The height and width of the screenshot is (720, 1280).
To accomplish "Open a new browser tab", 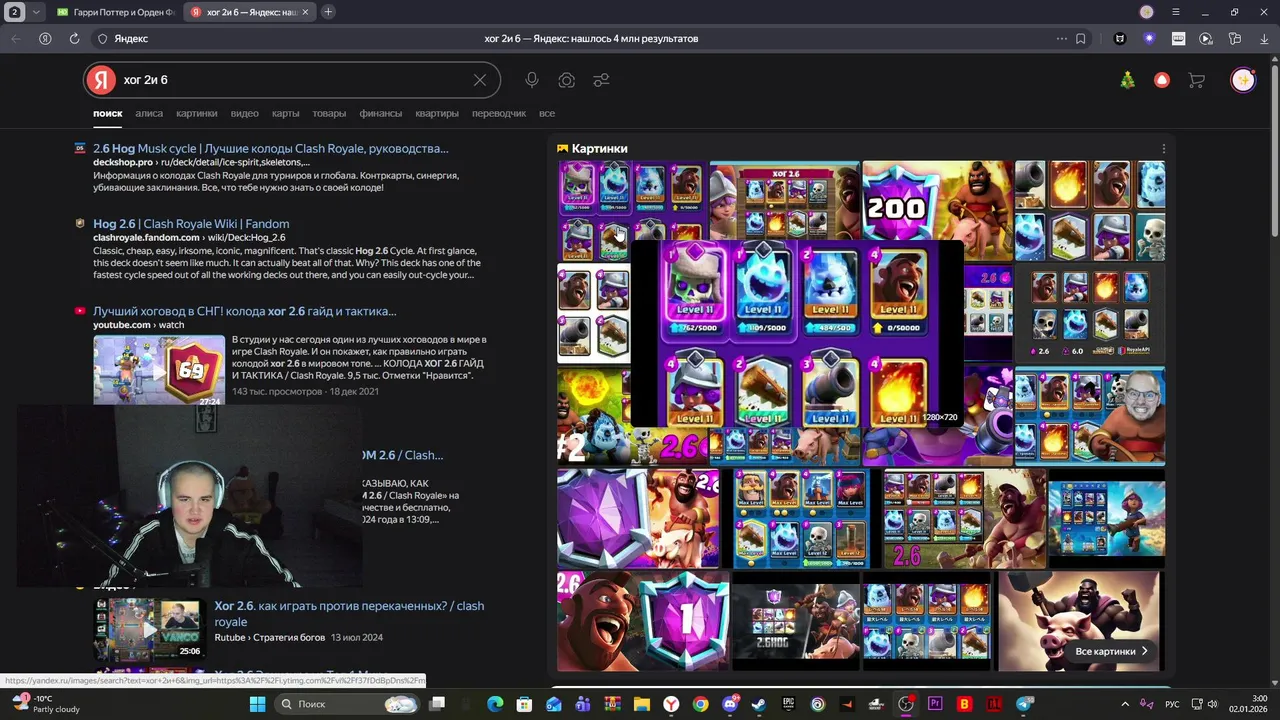I will tap(328, 12).
